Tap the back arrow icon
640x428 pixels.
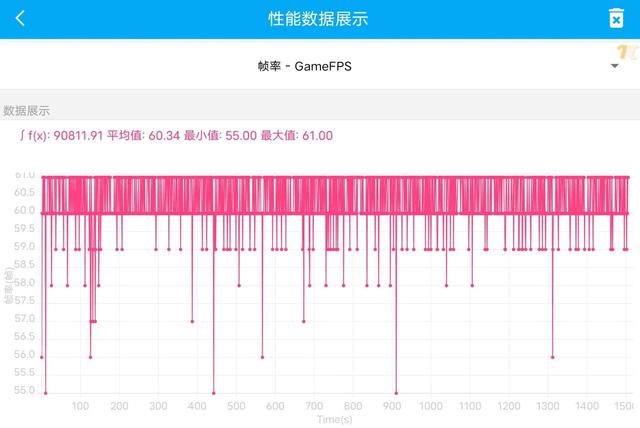pos(20,18)
